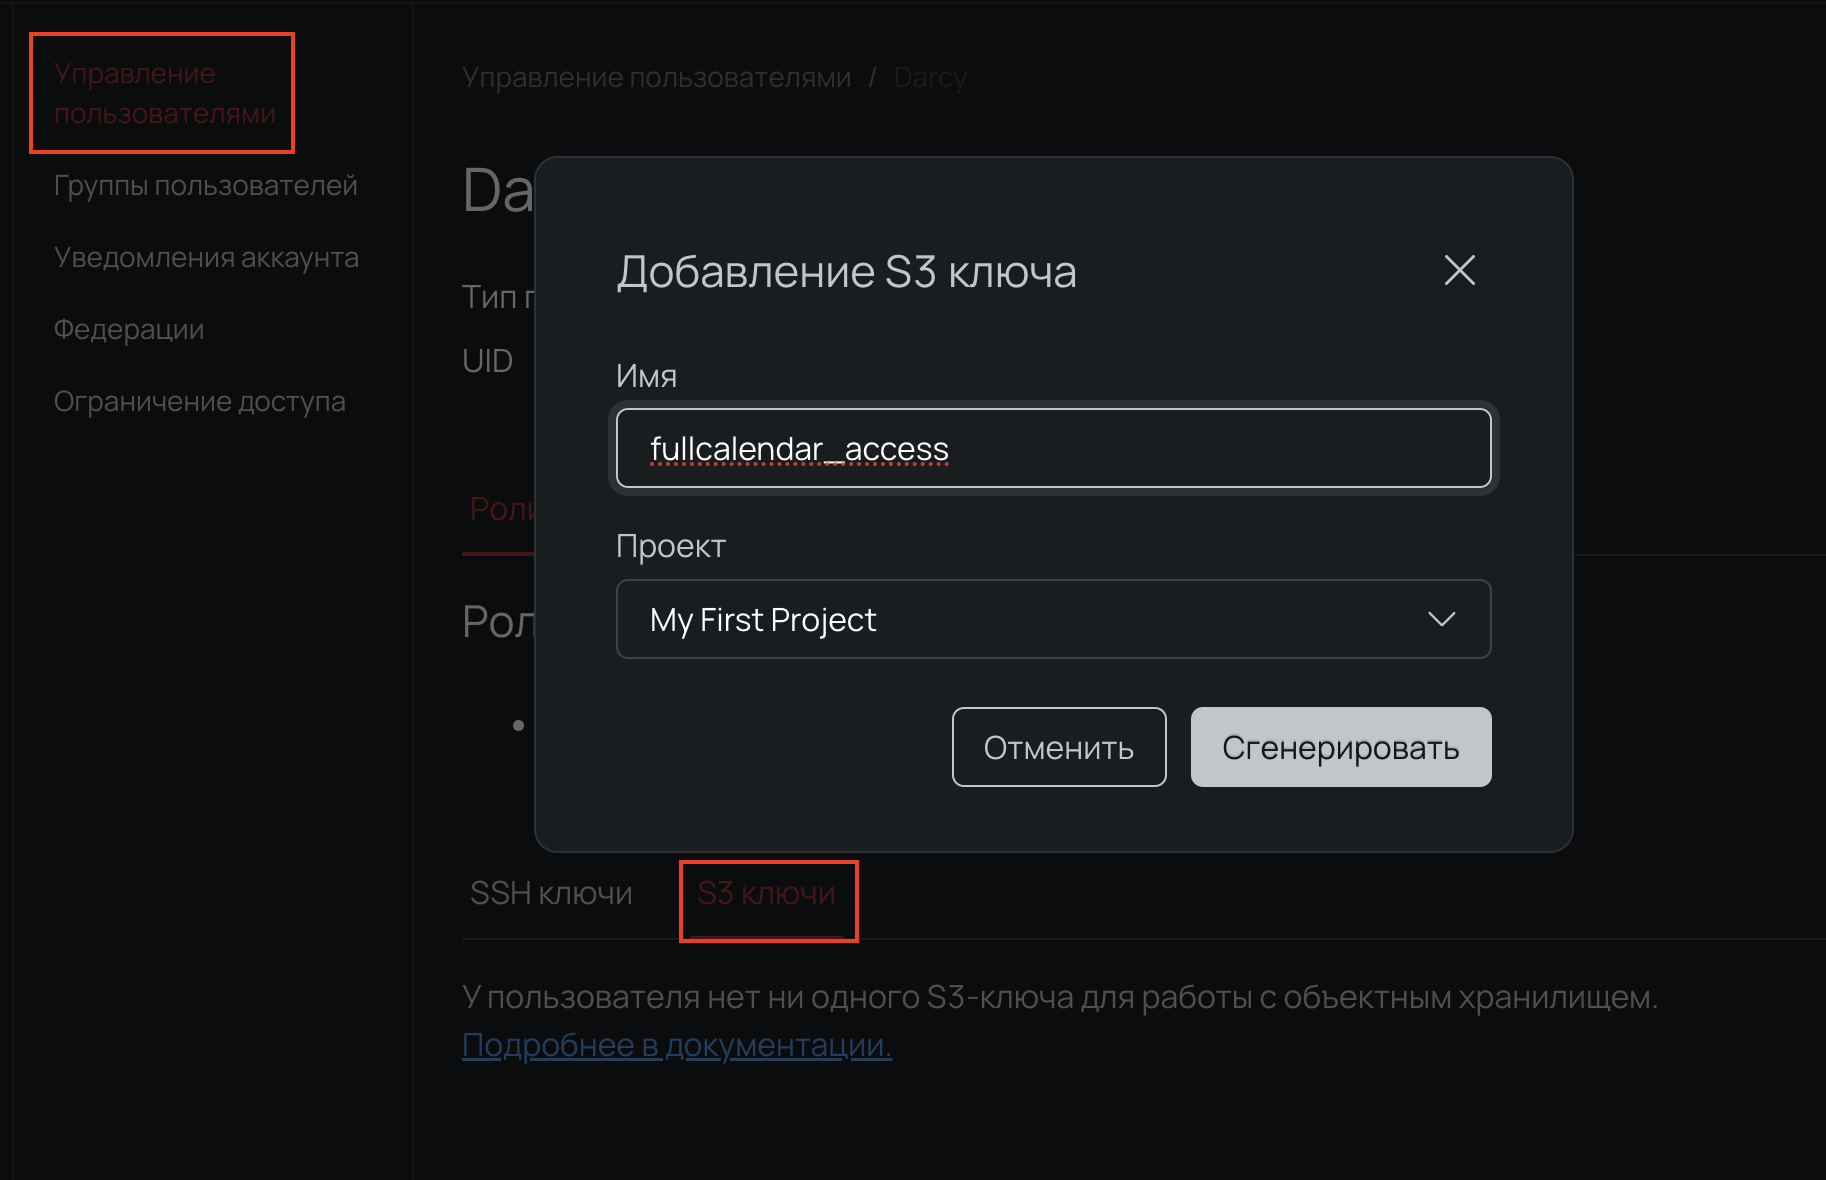Click the Имя field label

[x=646, y=376]
